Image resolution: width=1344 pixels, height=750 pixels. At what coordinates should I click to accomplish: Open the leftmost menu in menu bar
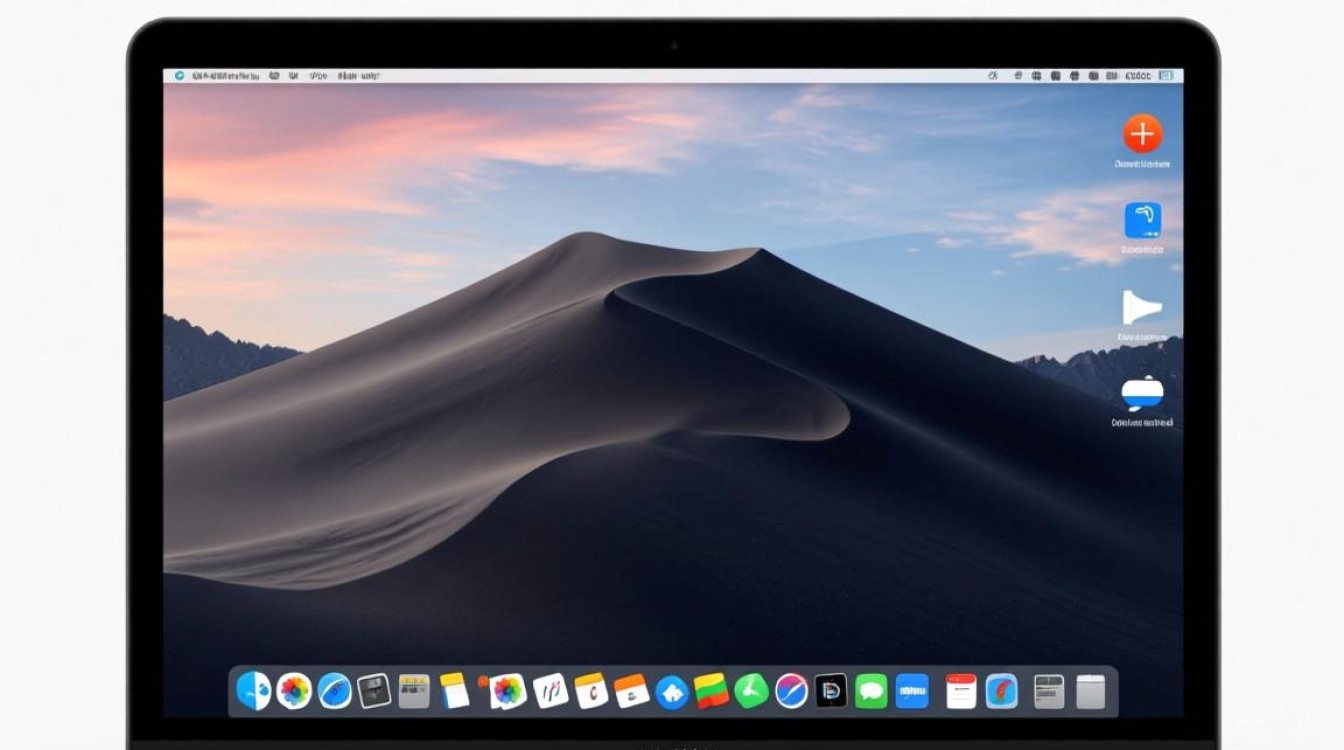point(179,75)
